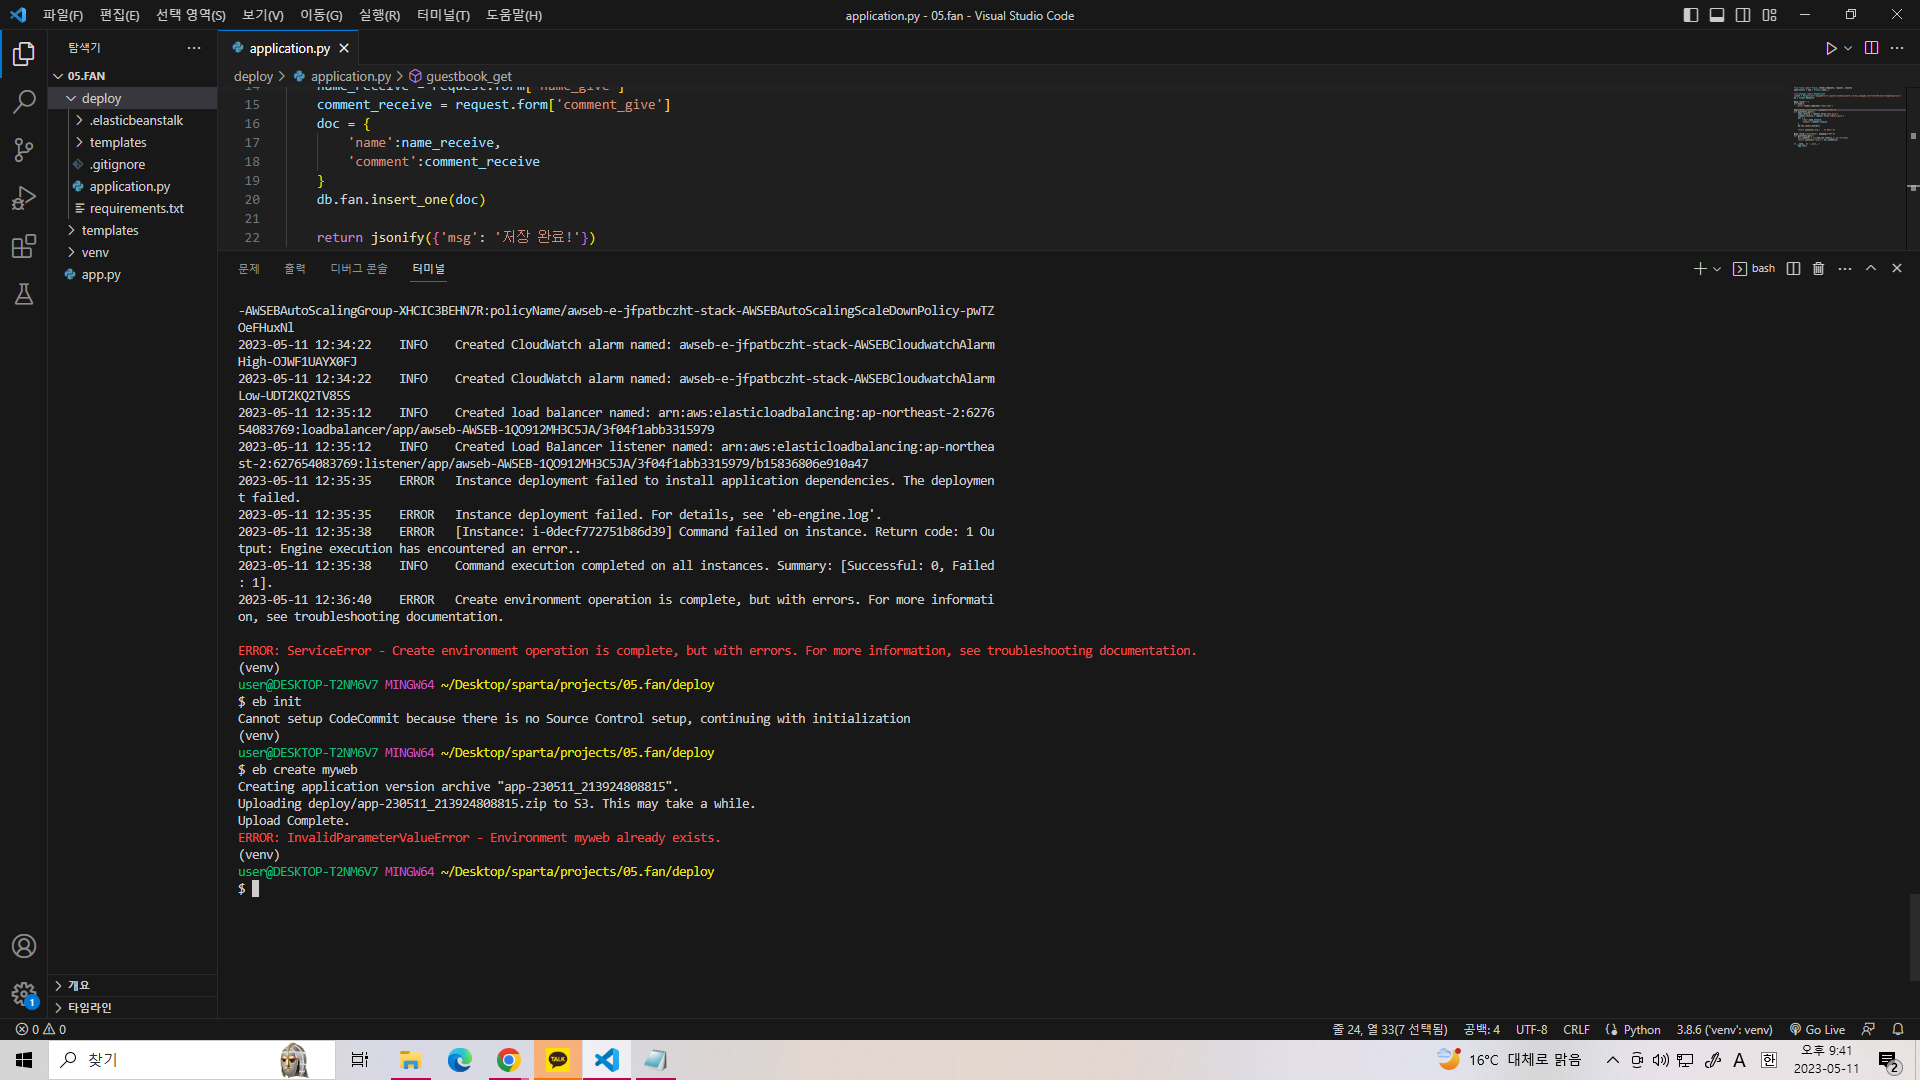Open the Run and Debug view
The height and width of the screenshot is (1080, 1920).
click(24, 198)
